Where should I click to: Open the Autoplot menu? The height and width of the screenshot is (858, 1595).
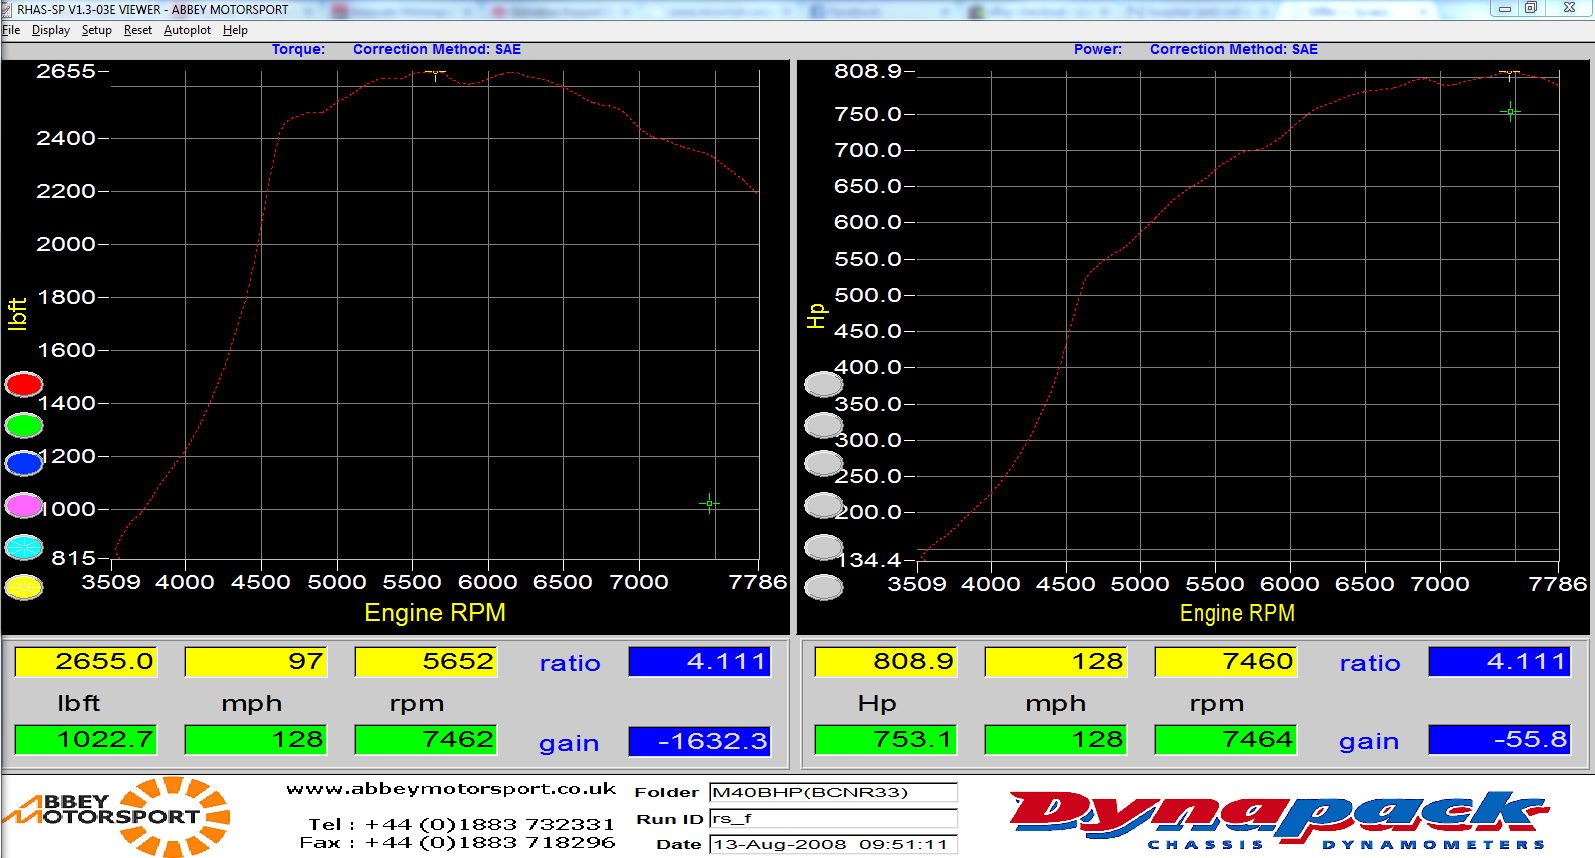click(x=187, y=30)
